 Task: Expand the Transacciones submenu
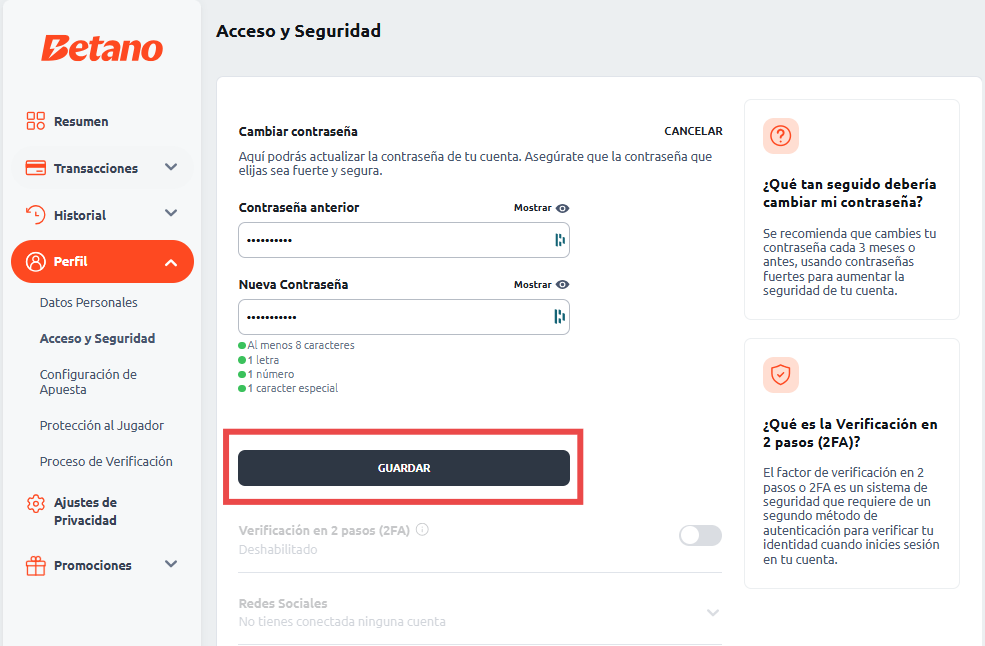tap(171, 167)
